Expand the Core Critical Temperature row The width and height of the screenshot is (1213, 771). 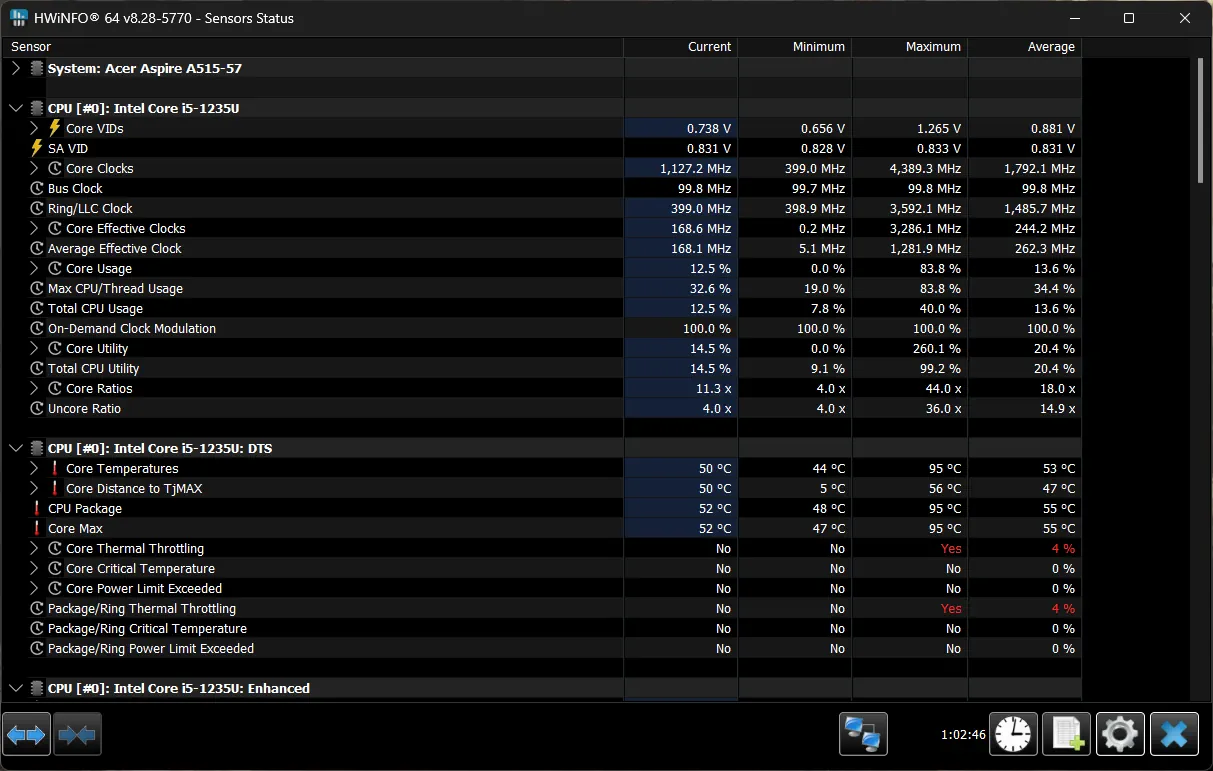pos(34,568)
